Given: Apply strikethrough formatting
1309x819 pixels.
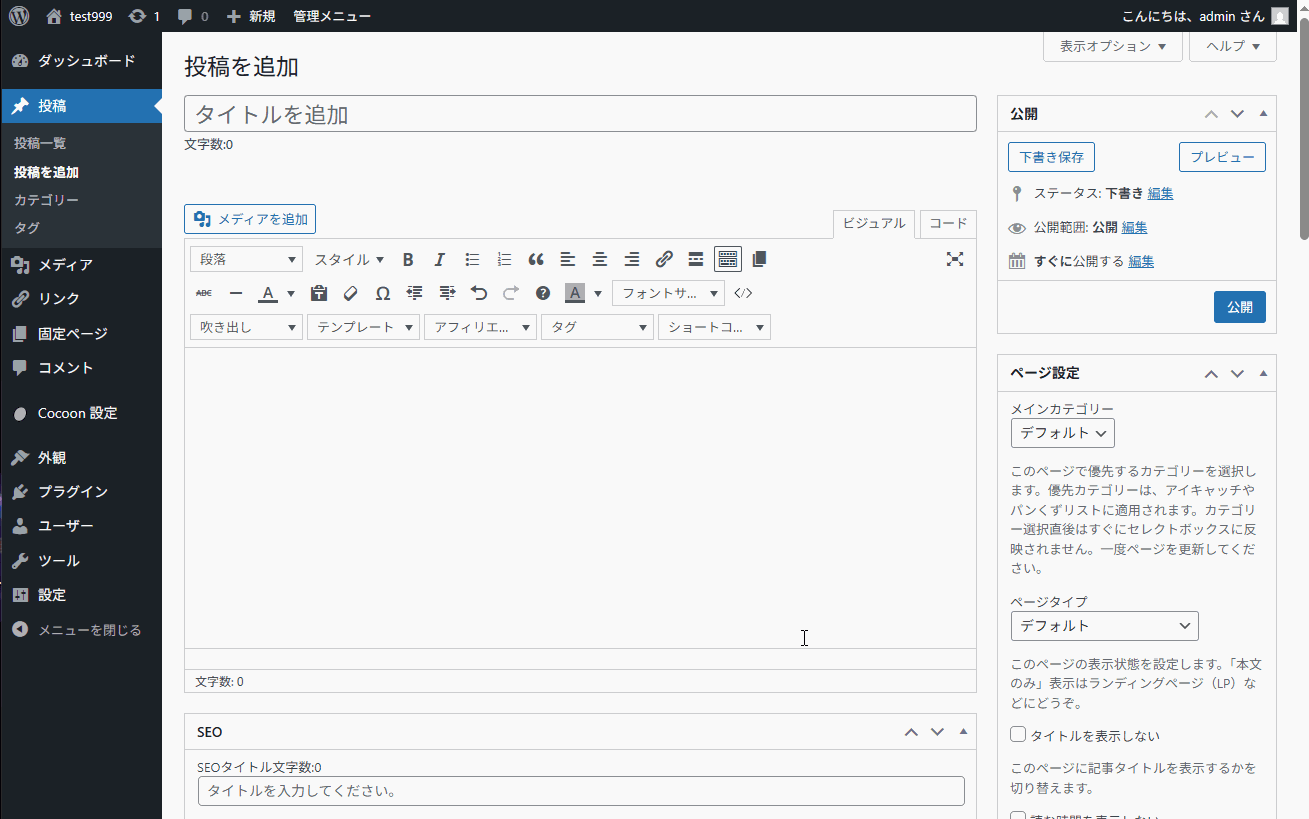Looking at the screenshot, I should (x=204, y=293).
